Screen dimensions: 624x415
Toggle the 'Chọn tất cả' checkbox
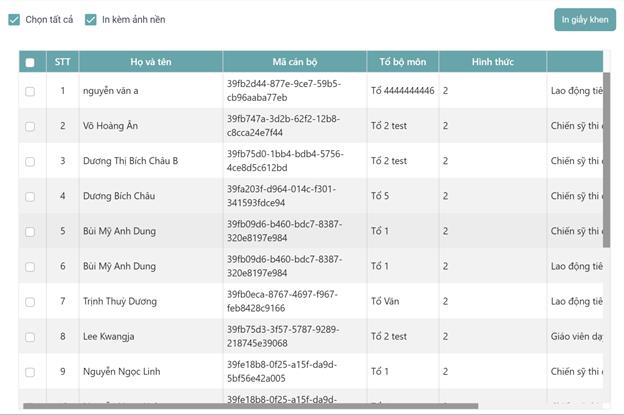coord(14,19)
